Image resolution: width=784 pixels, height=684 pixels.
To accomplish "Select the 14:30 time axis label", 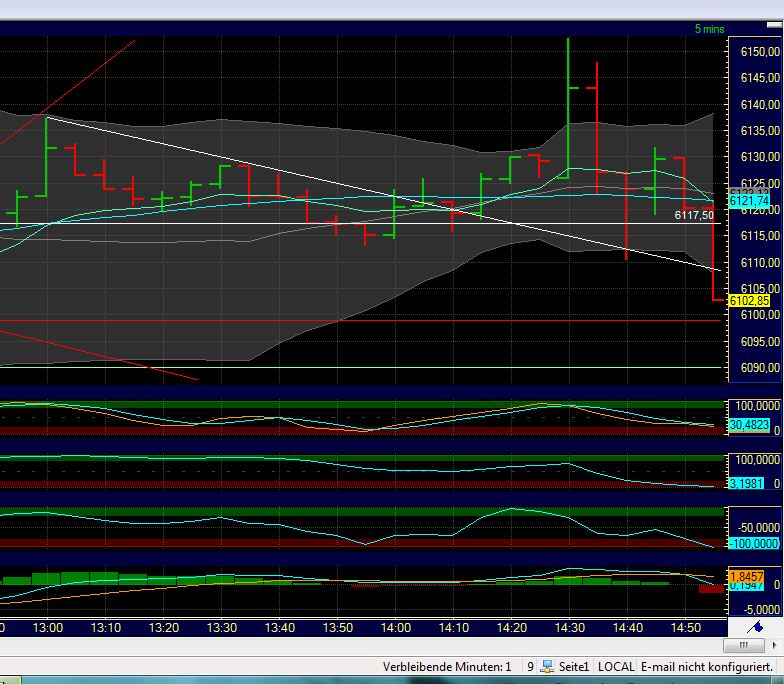I will pyautogui.click(x=569, y=627).
